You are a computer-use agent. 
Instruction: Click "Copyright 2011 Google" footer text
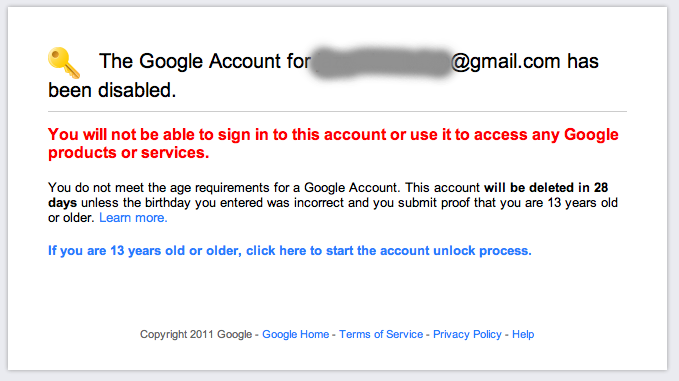click(x=196, y=334)
